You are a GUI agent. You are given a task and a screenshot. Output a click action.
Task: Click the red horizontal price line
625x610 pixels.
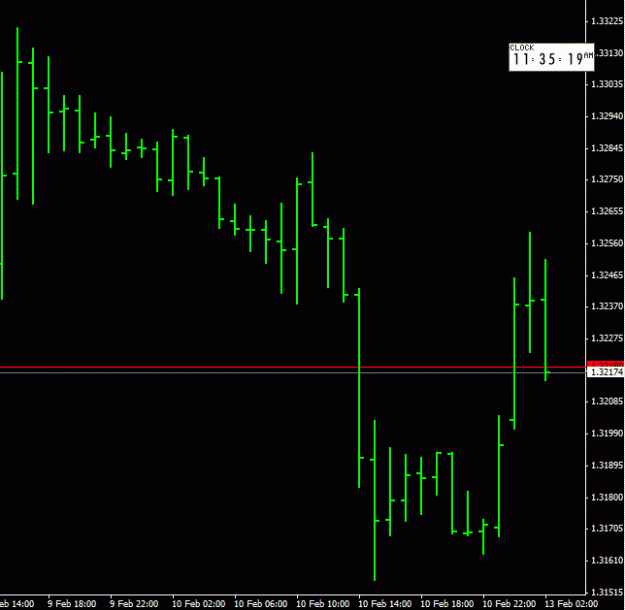(x=293, y=366)
